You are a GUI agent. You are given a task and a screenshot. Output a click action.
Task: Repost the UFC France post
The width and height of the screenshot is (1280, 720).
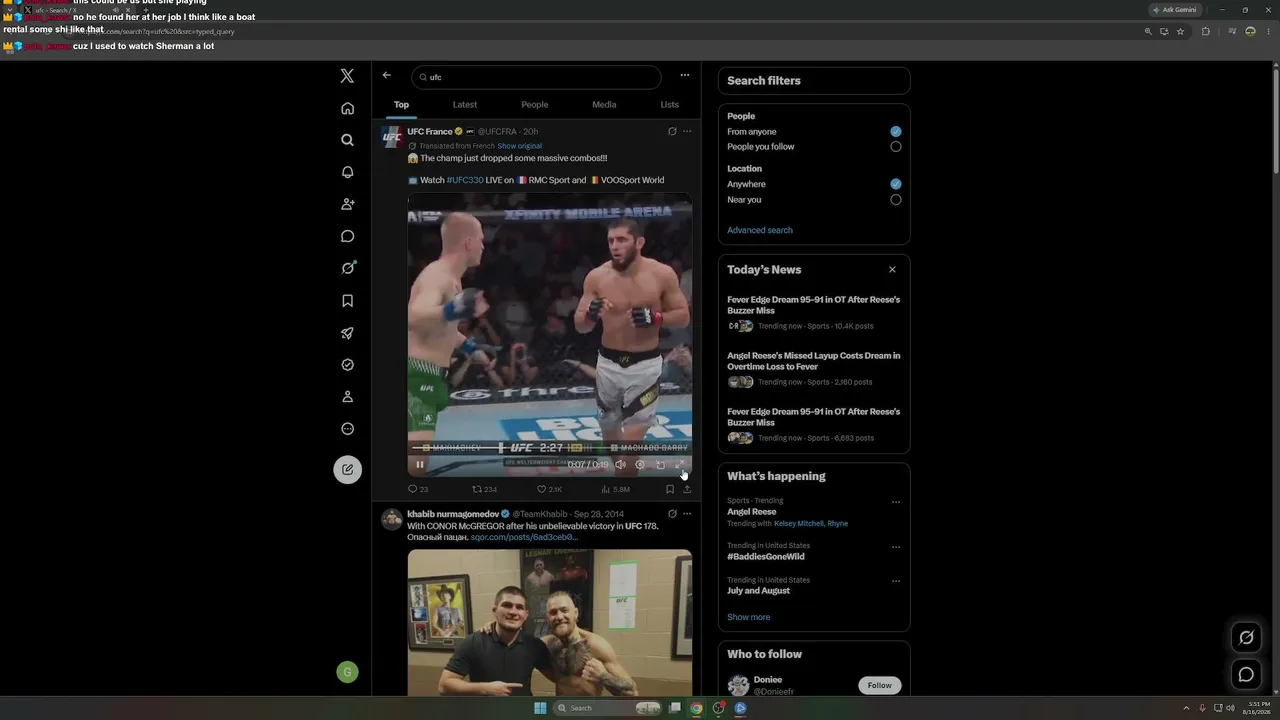point(484,489)
